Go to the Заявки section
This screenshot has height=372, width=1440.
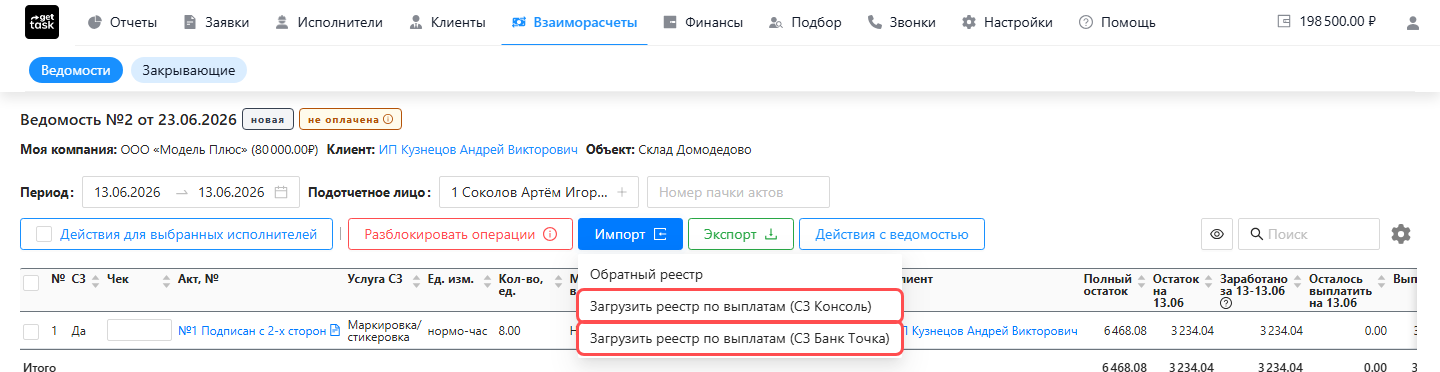click(216, 22)
